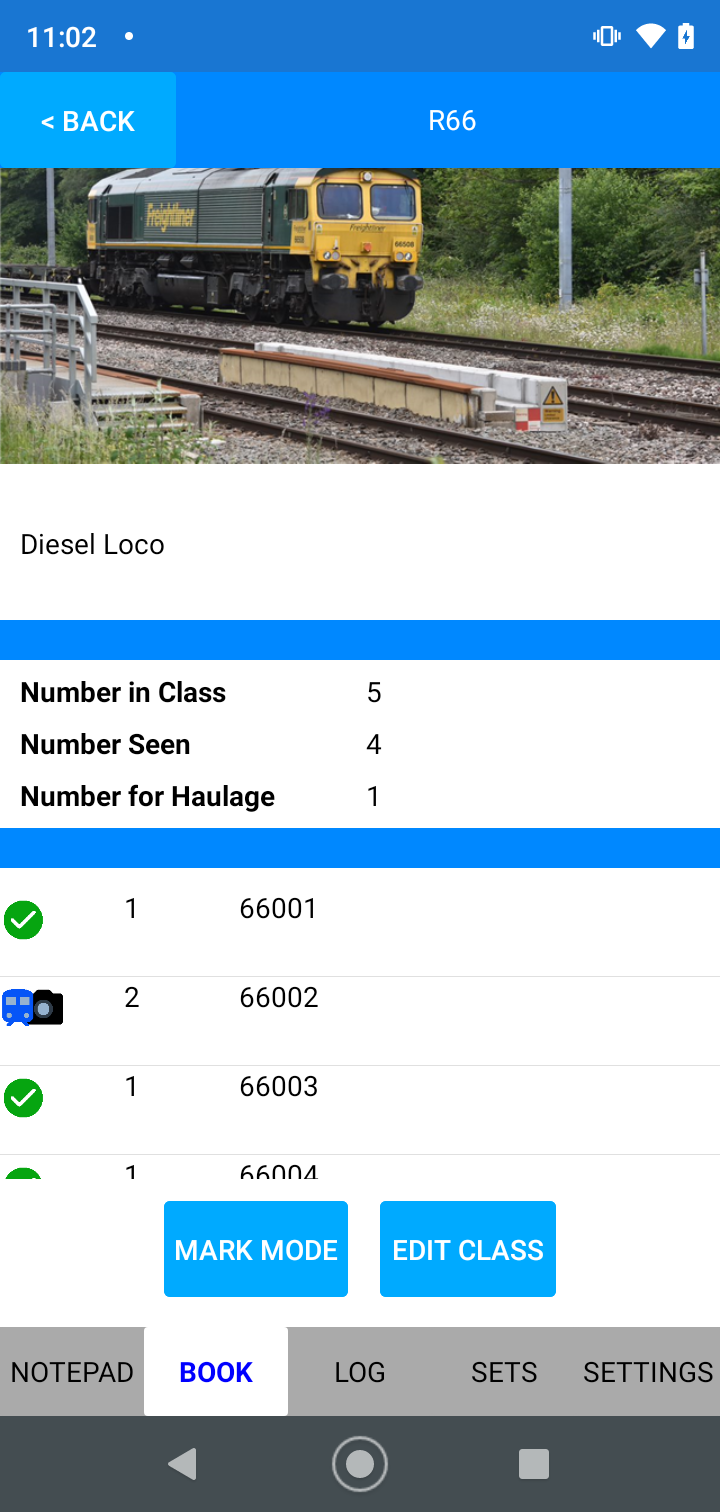Switch to the SETS tab
720x1512 pixels.
click(503, 1371)
